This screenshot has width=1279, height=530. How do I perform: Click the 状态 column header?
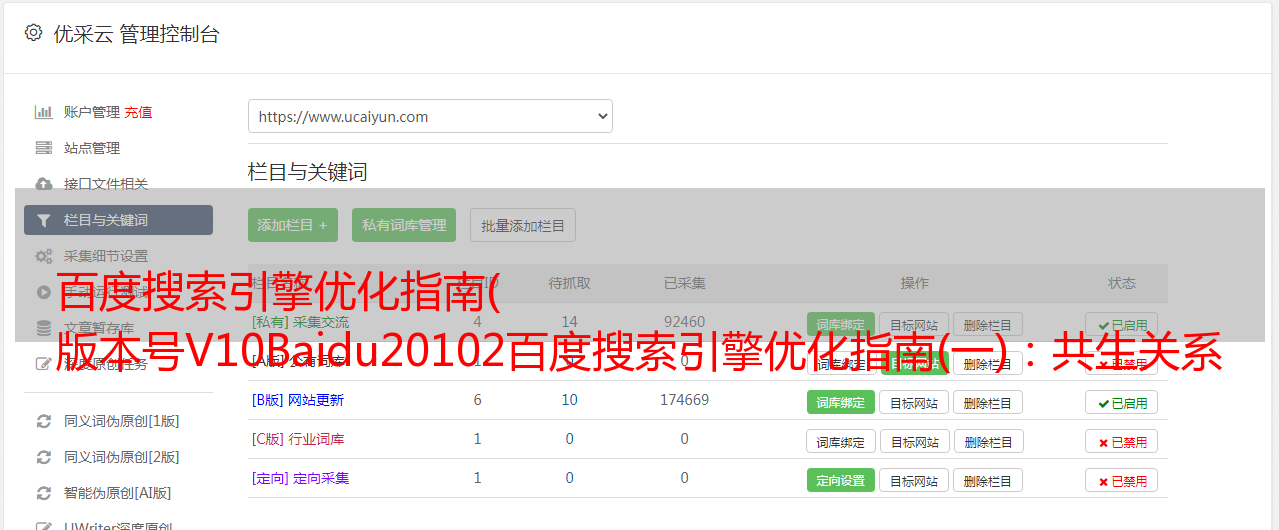1122,283
